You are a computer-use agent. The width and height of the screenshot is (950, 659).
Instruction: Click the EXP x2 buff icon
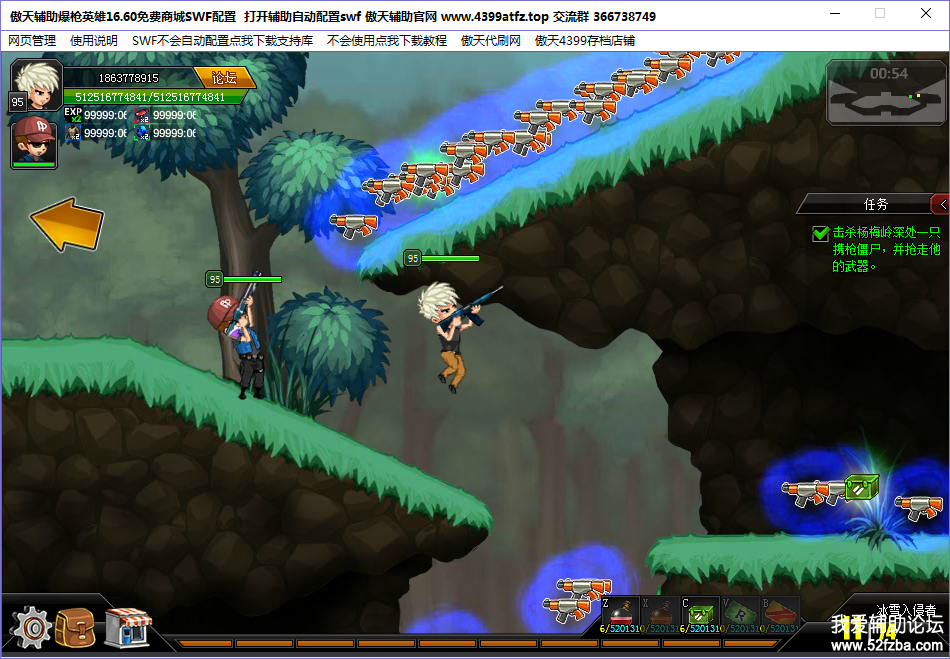[x=73, y=114]
